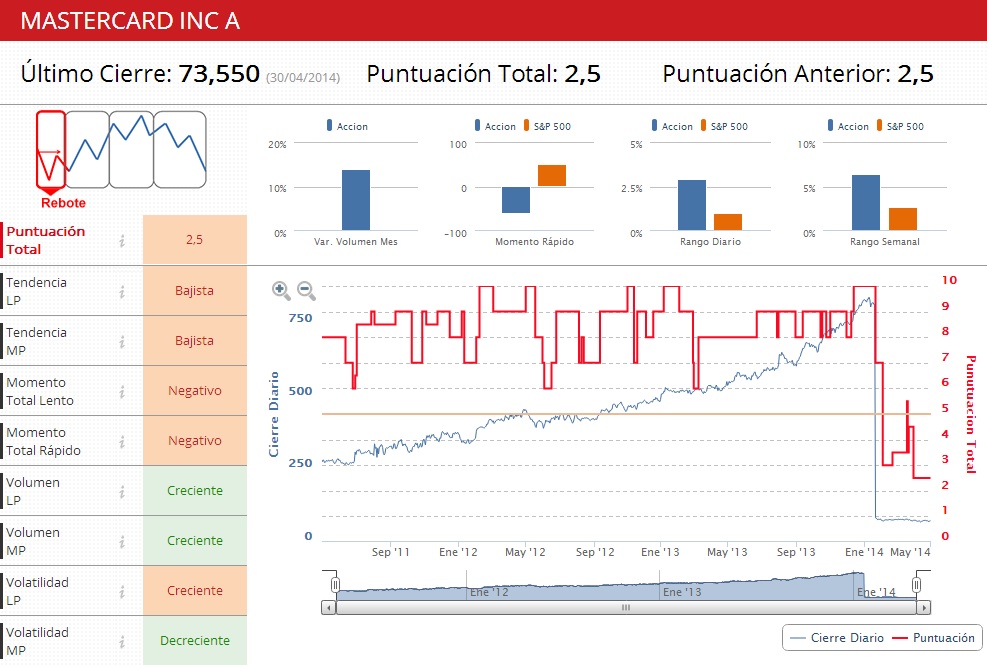This screenshot has height=665, width=987.
Task: Click the zoom in magnifier icon
Action: [x=281, y=290]
